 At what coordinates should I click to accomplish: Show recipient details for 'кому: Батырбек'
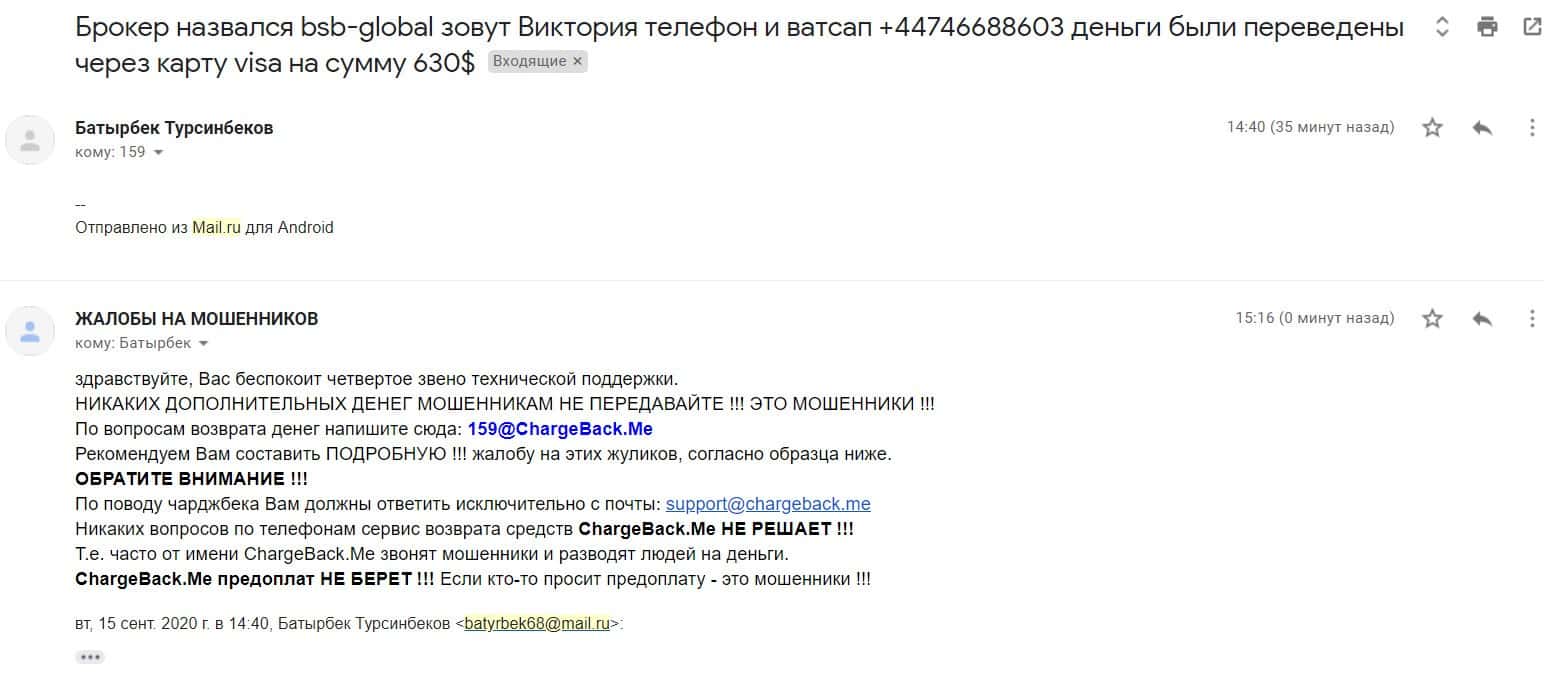[x=204, y=344]
